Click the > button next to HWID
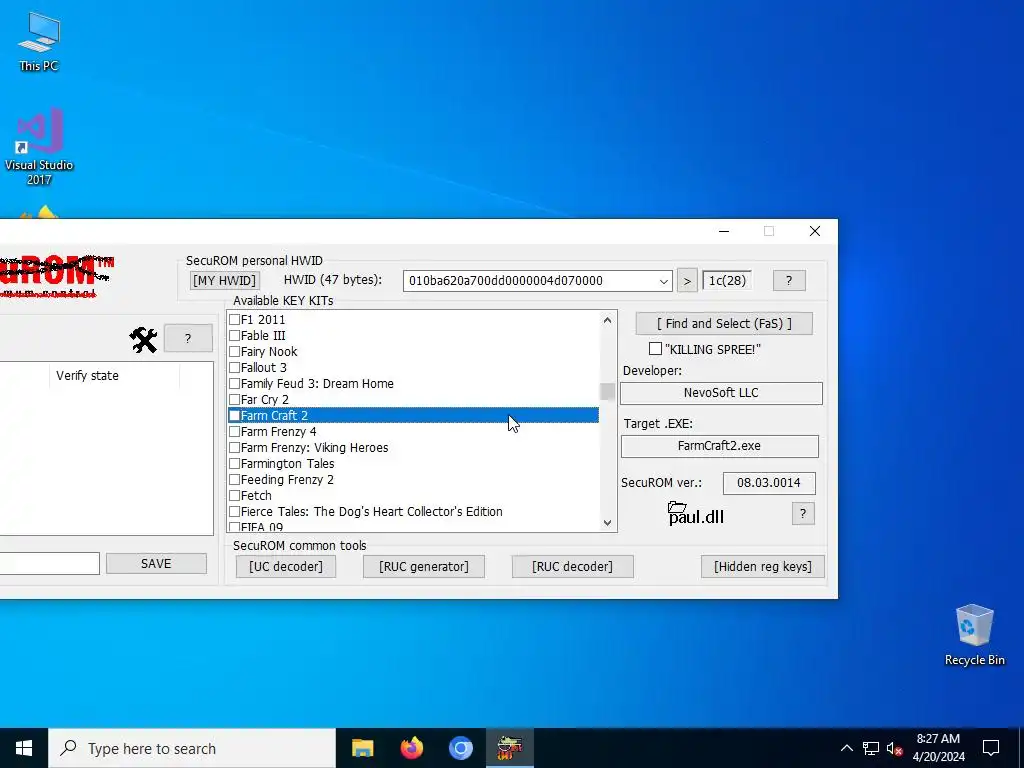The width and height of the screenshot is (1024, 768). click(x=687, y=281)
